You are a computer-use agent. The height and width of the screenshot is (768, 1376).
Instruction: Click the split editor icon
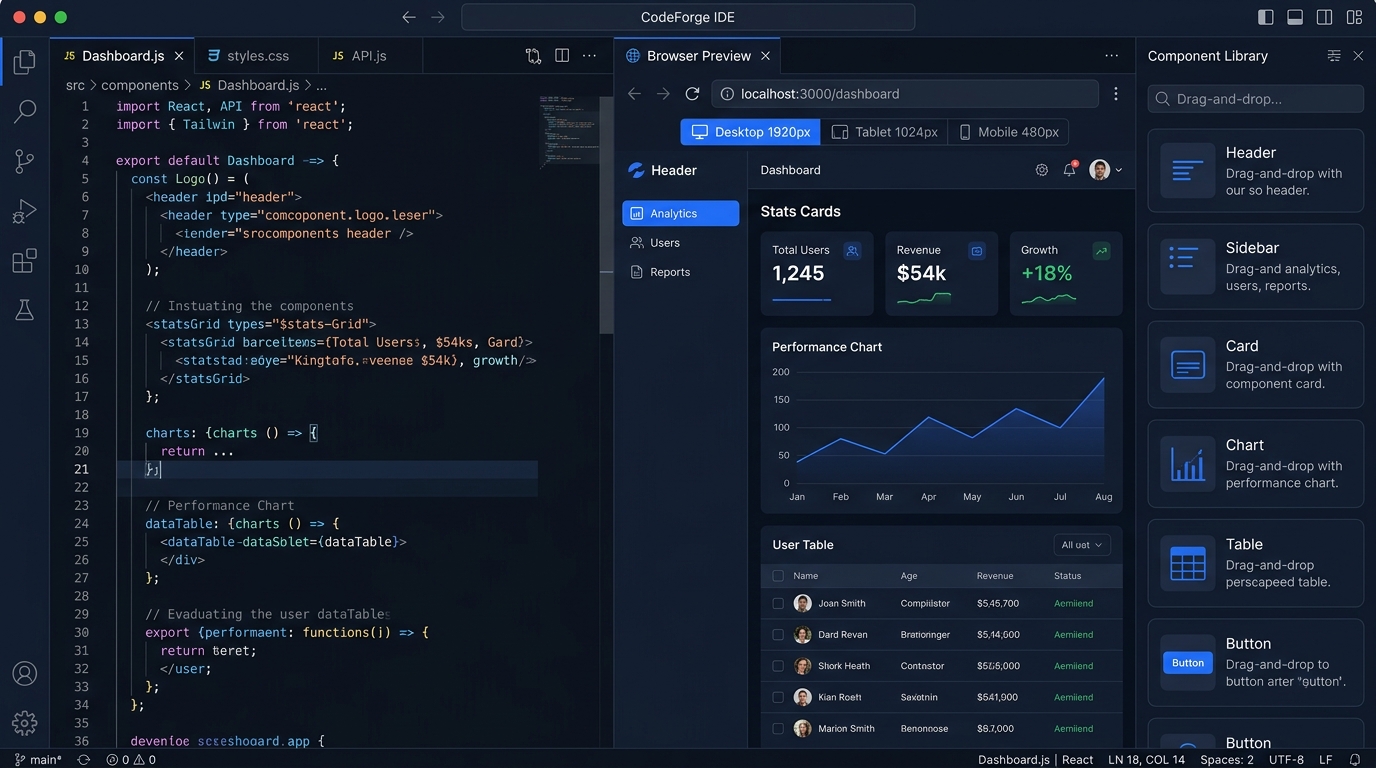click(x=562, y=56)
